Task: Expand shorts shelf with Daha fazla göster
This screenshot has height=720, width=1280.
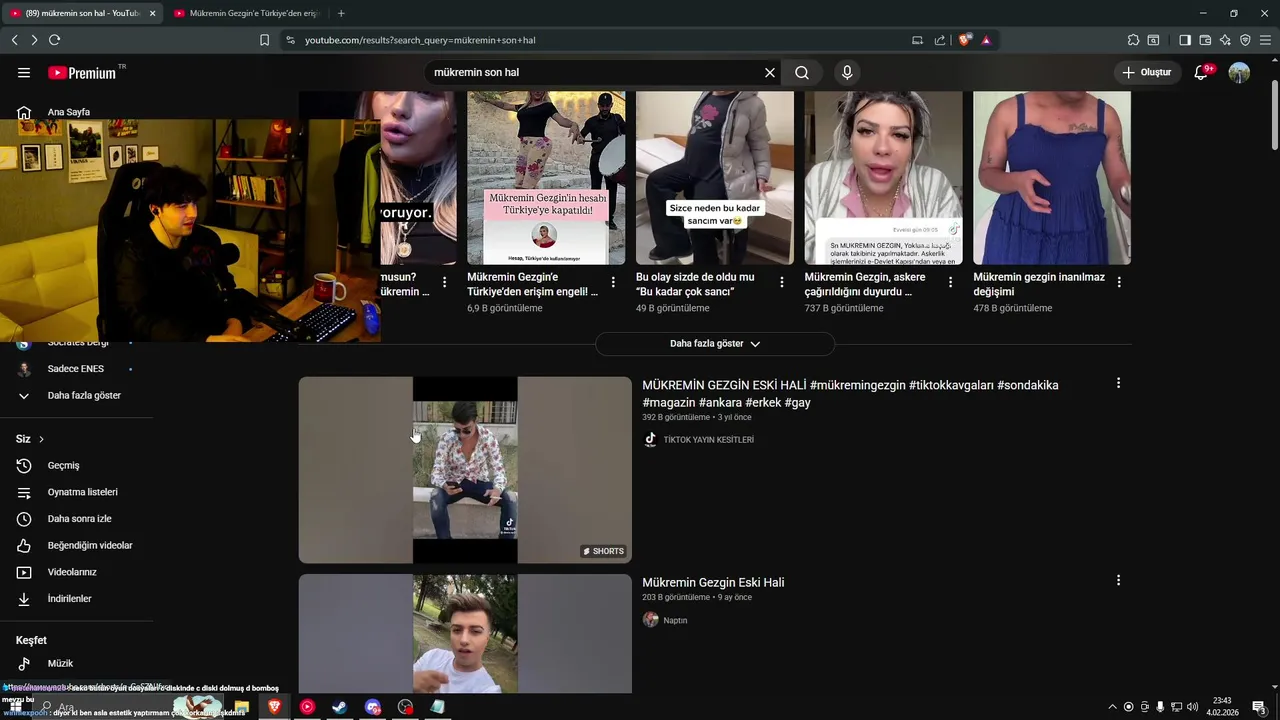Action: [715, 344]
